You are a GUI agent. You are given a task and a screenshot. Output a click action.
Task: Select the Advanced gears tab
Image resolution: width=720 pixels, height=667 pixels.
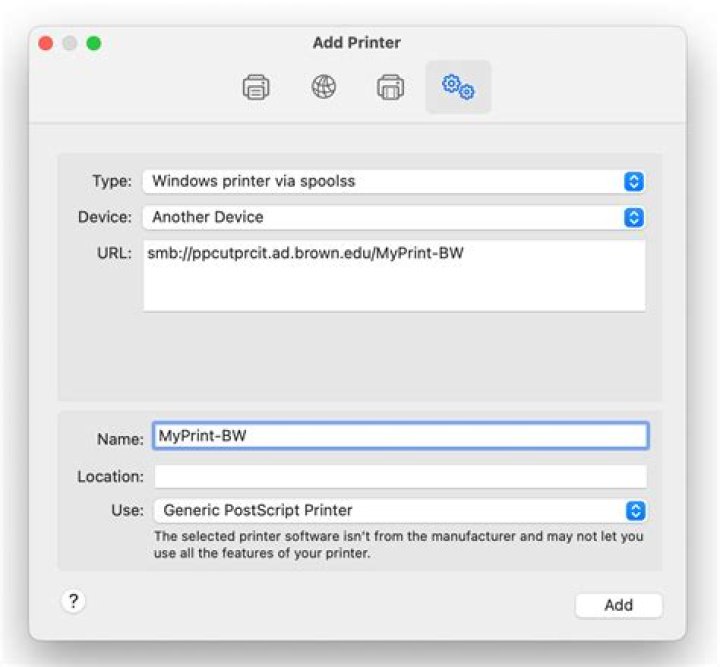pos(458,88)
